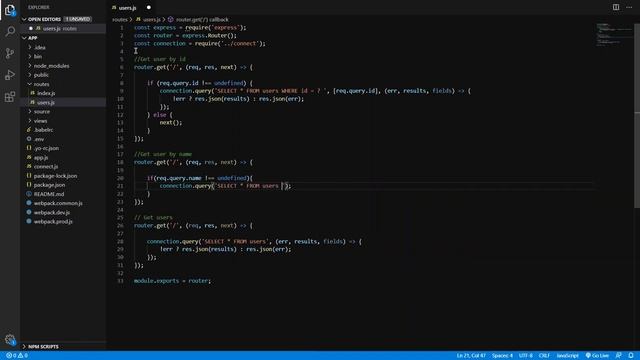640x360 pixels.
Task: Open the feedback icon in status bar
Action: point(618,356)
